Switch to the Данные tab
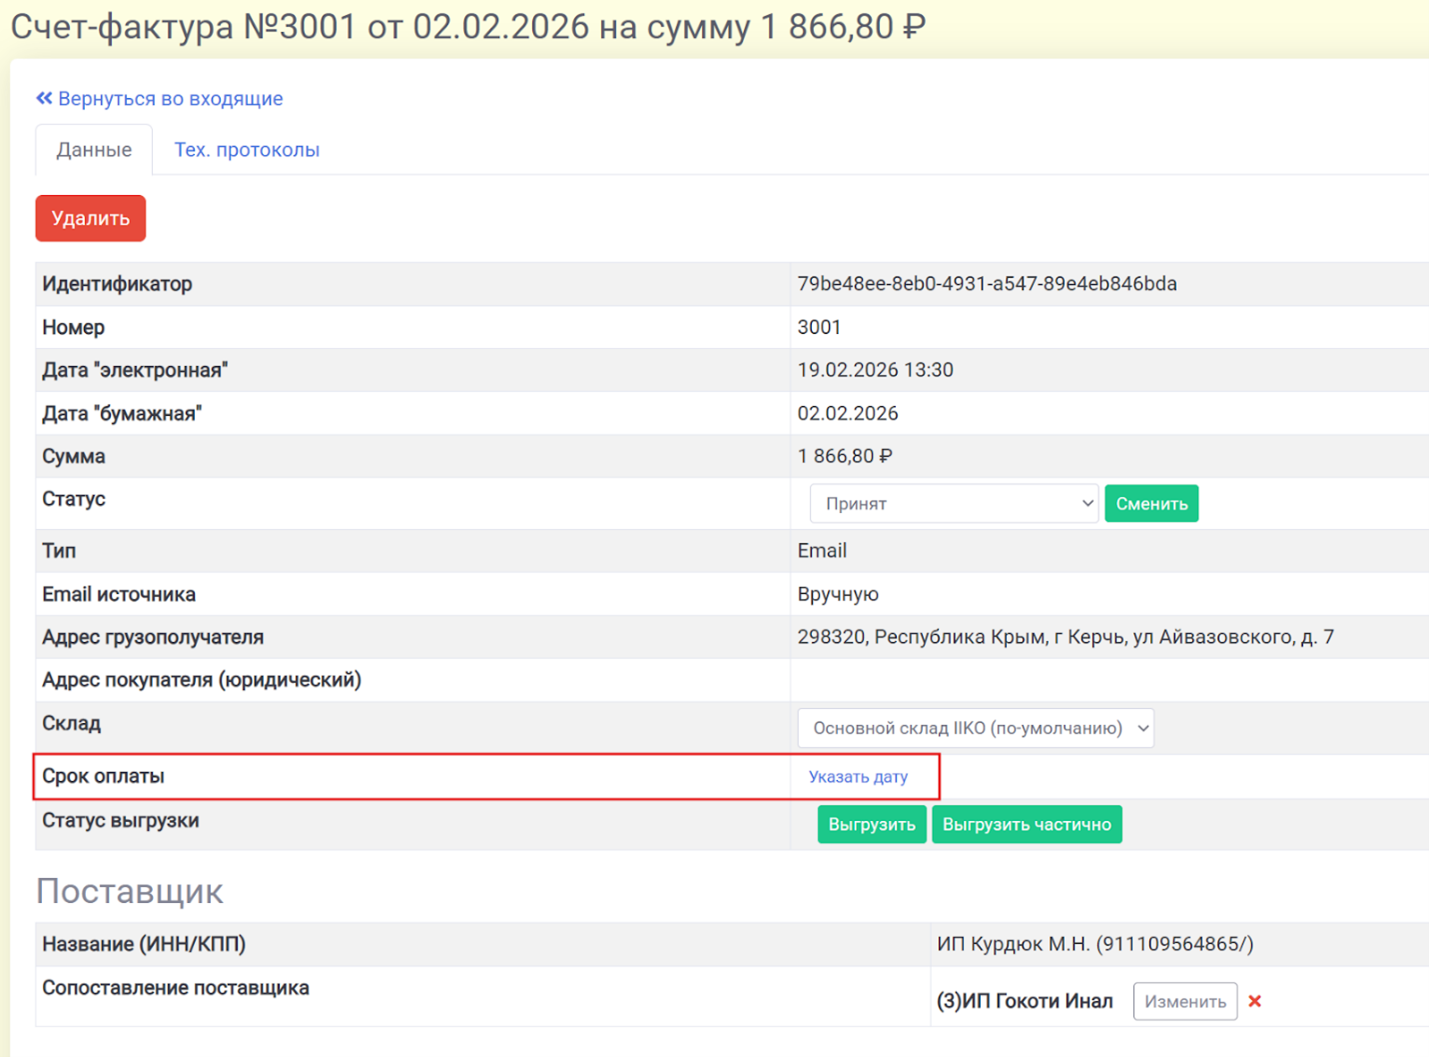This screenshot has height=1057, width=1429. point(94,150)
